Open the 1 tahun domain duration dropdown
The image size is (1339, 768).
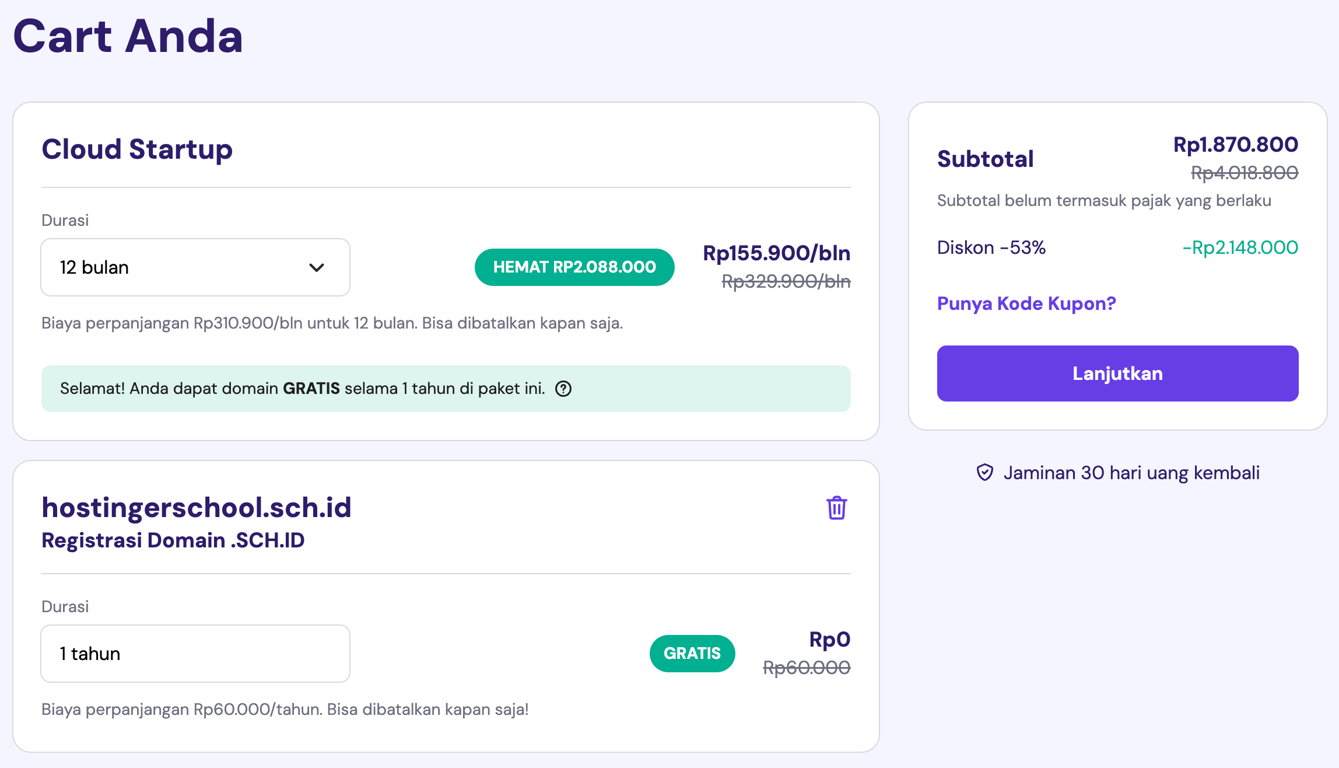pos(195,653)
